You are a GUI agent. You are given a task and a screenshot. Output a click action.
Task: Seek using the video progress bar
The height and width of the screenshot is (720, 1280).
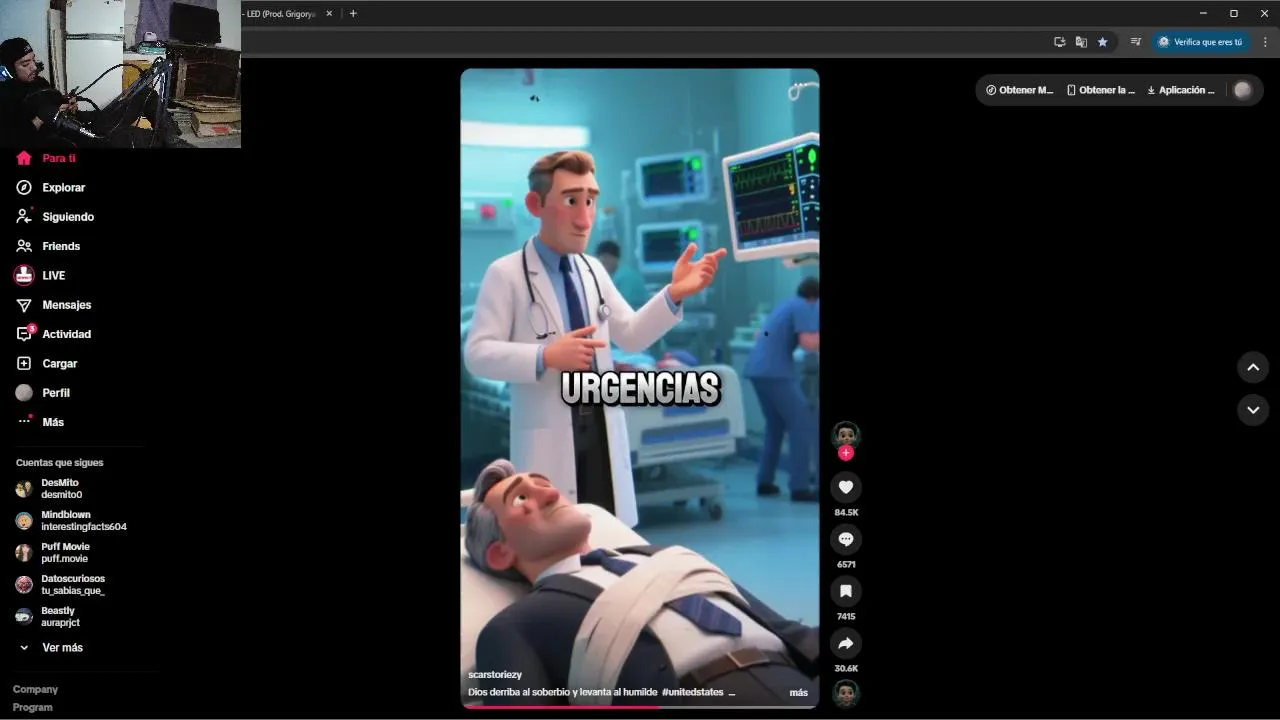click(x=640, y=707)
